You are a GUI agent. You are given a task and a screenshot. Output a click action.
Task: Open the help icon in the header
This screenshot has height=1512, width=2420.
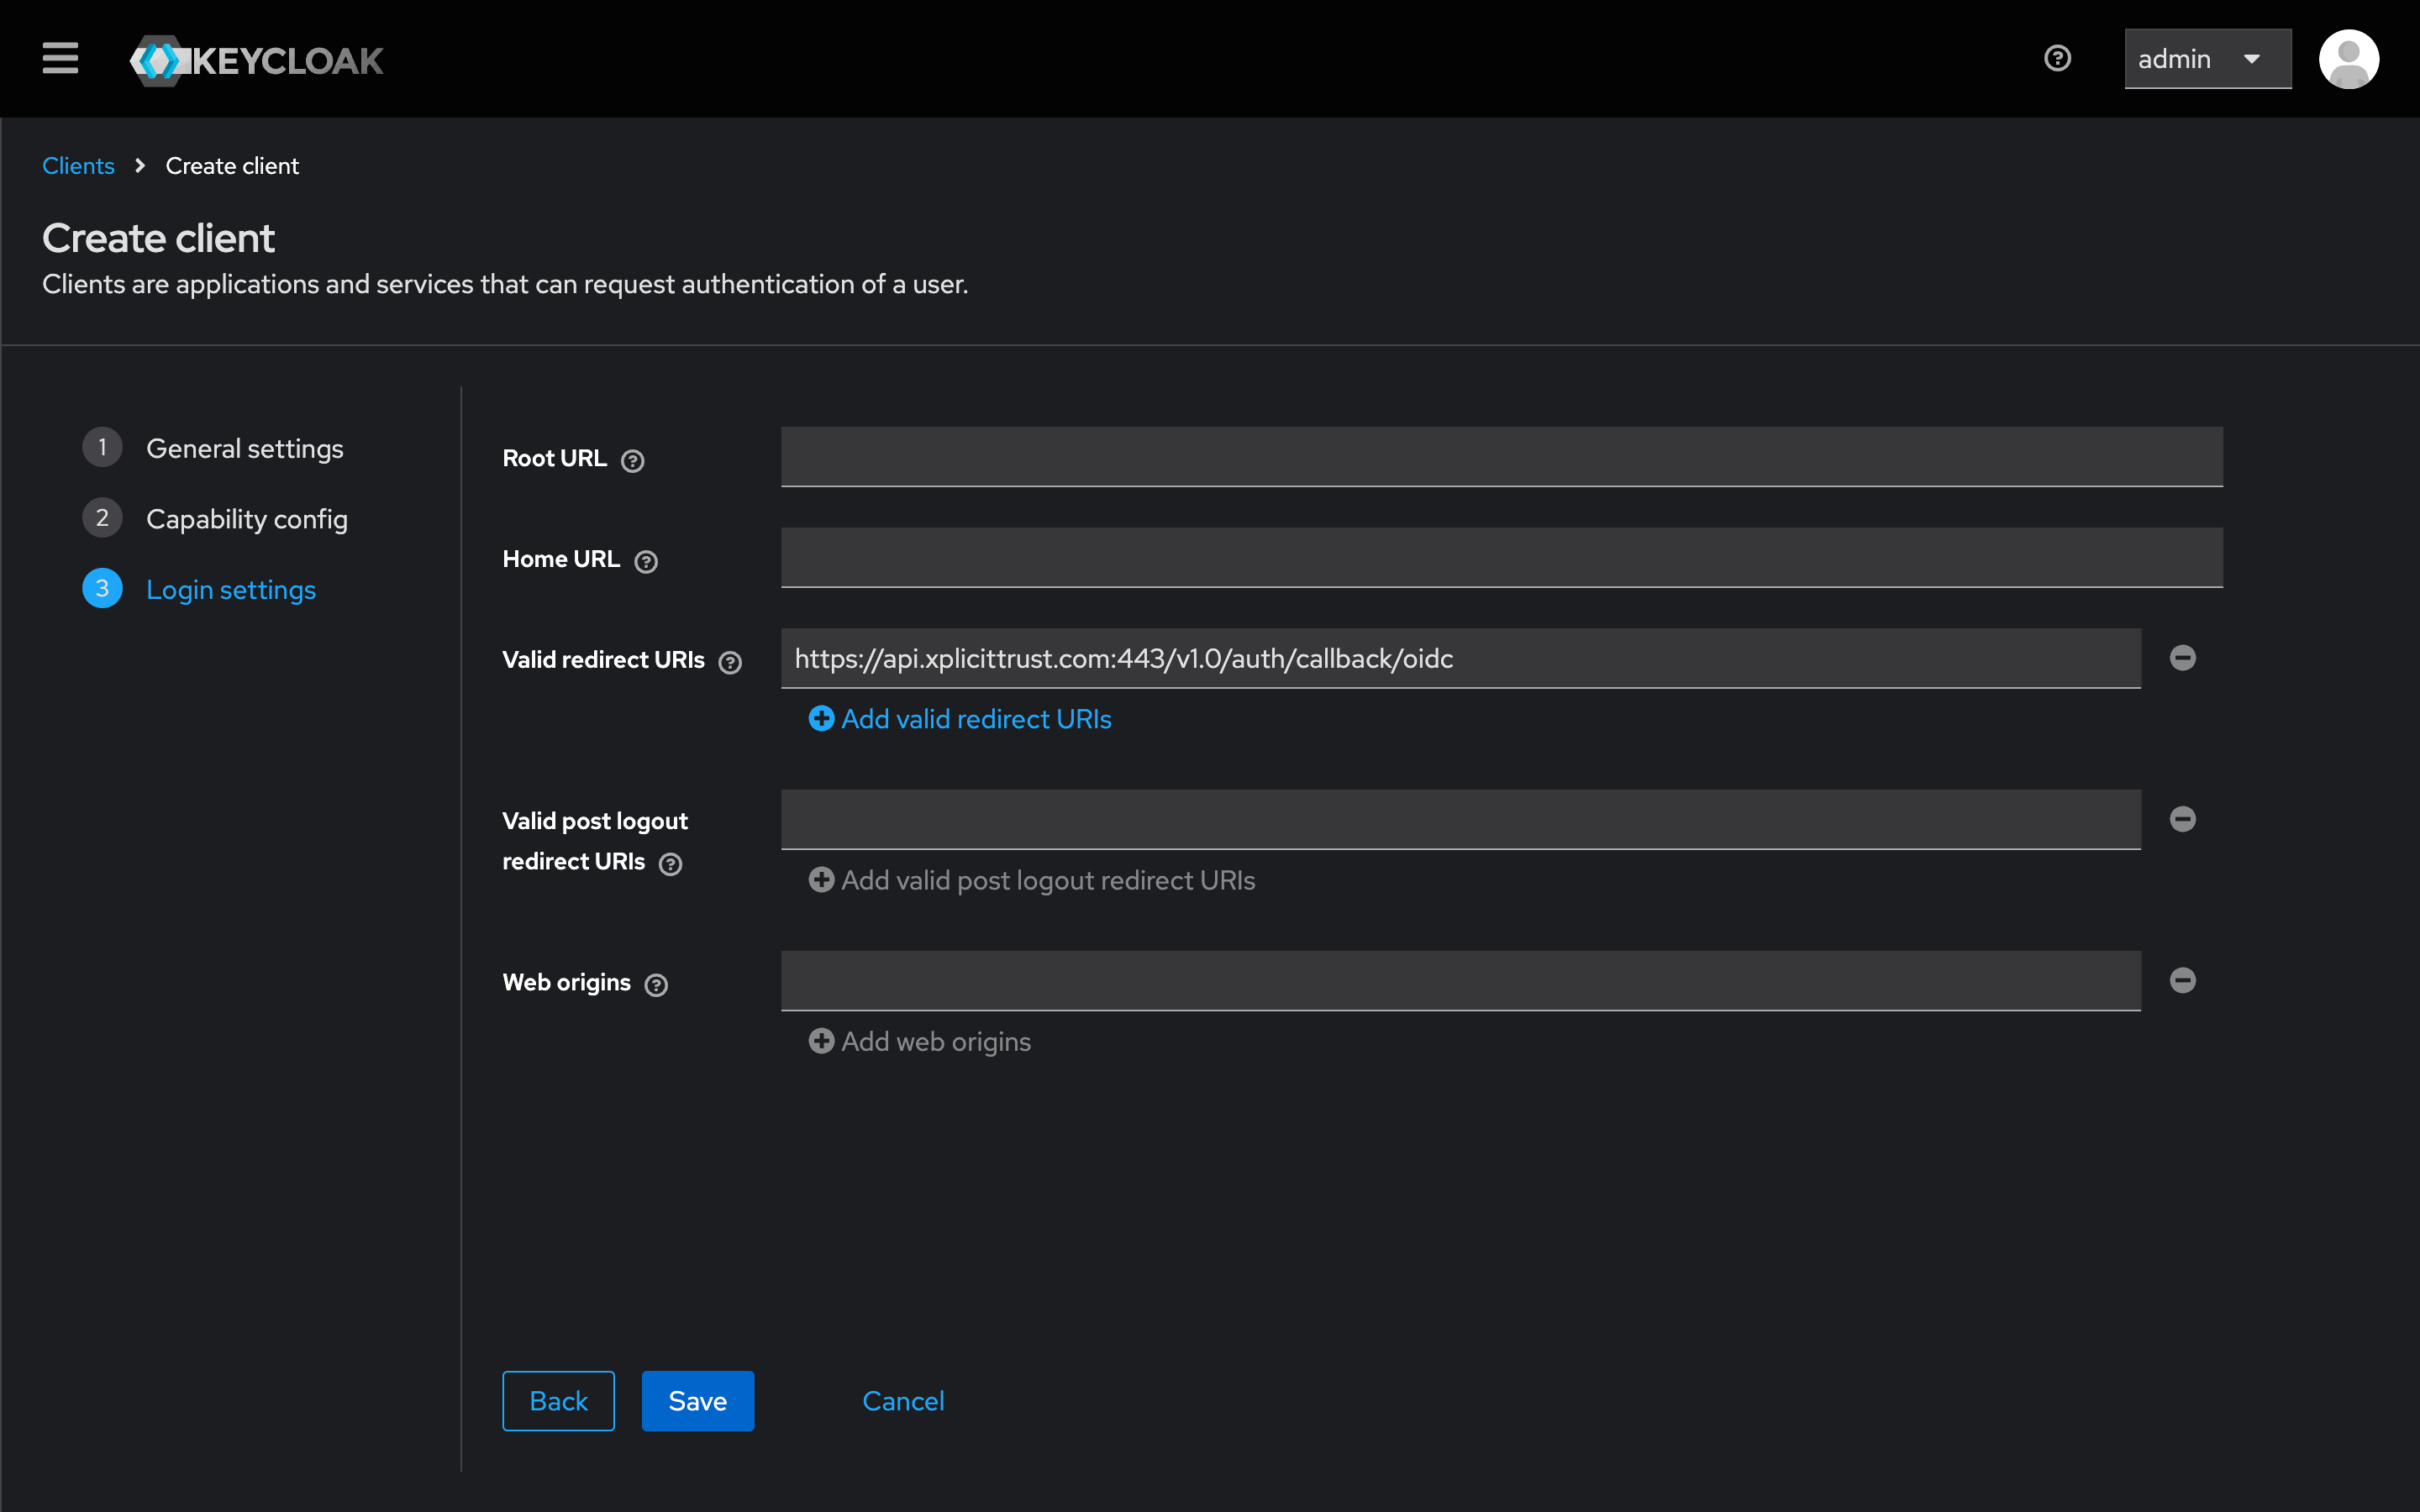(2057, 58)
